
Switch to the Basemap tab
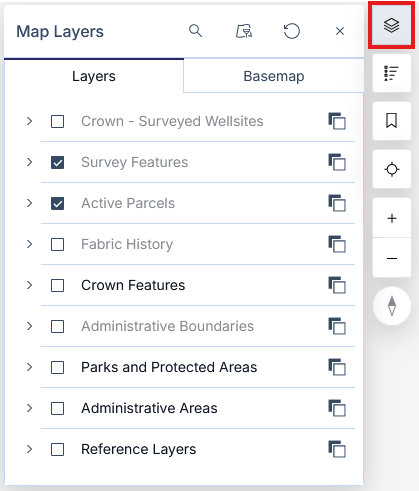pyautogui.click(x=274, y=76)
